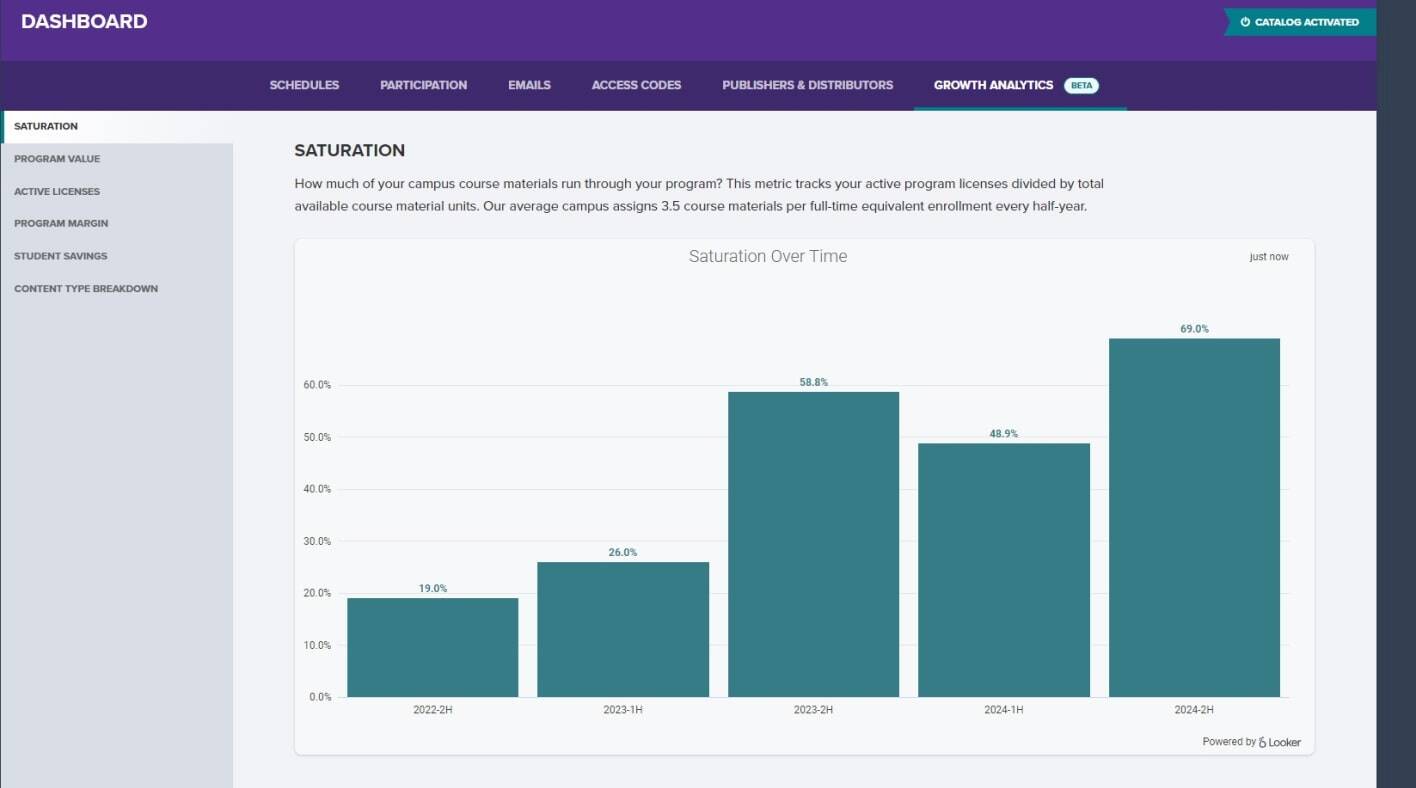Image resolution: width=1416 pixels, height=788 pixels.
Task: Open Active Licenses in the sidebar
Action: (x=57, y=191)
